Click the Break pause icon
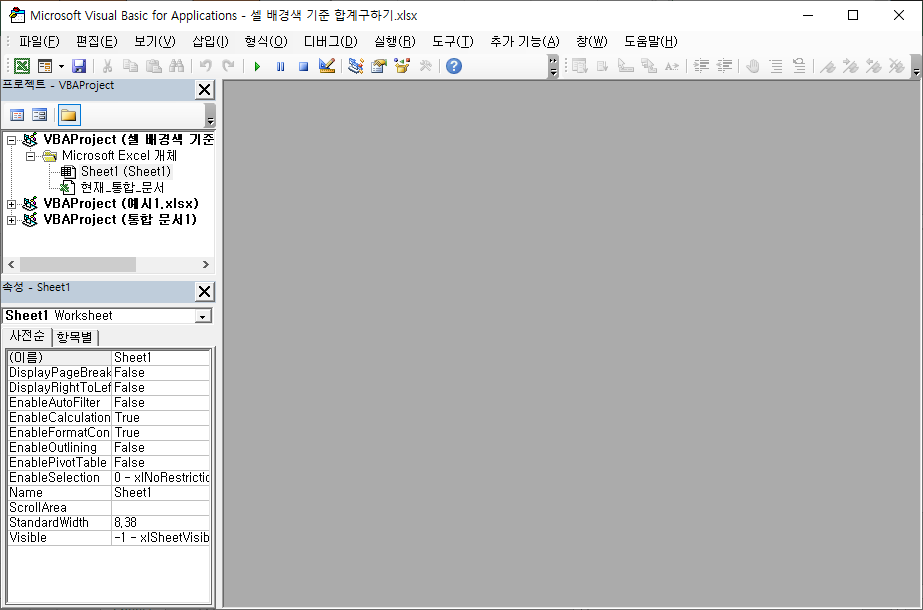Screen dimensions: 923x610 coord(280,66)
